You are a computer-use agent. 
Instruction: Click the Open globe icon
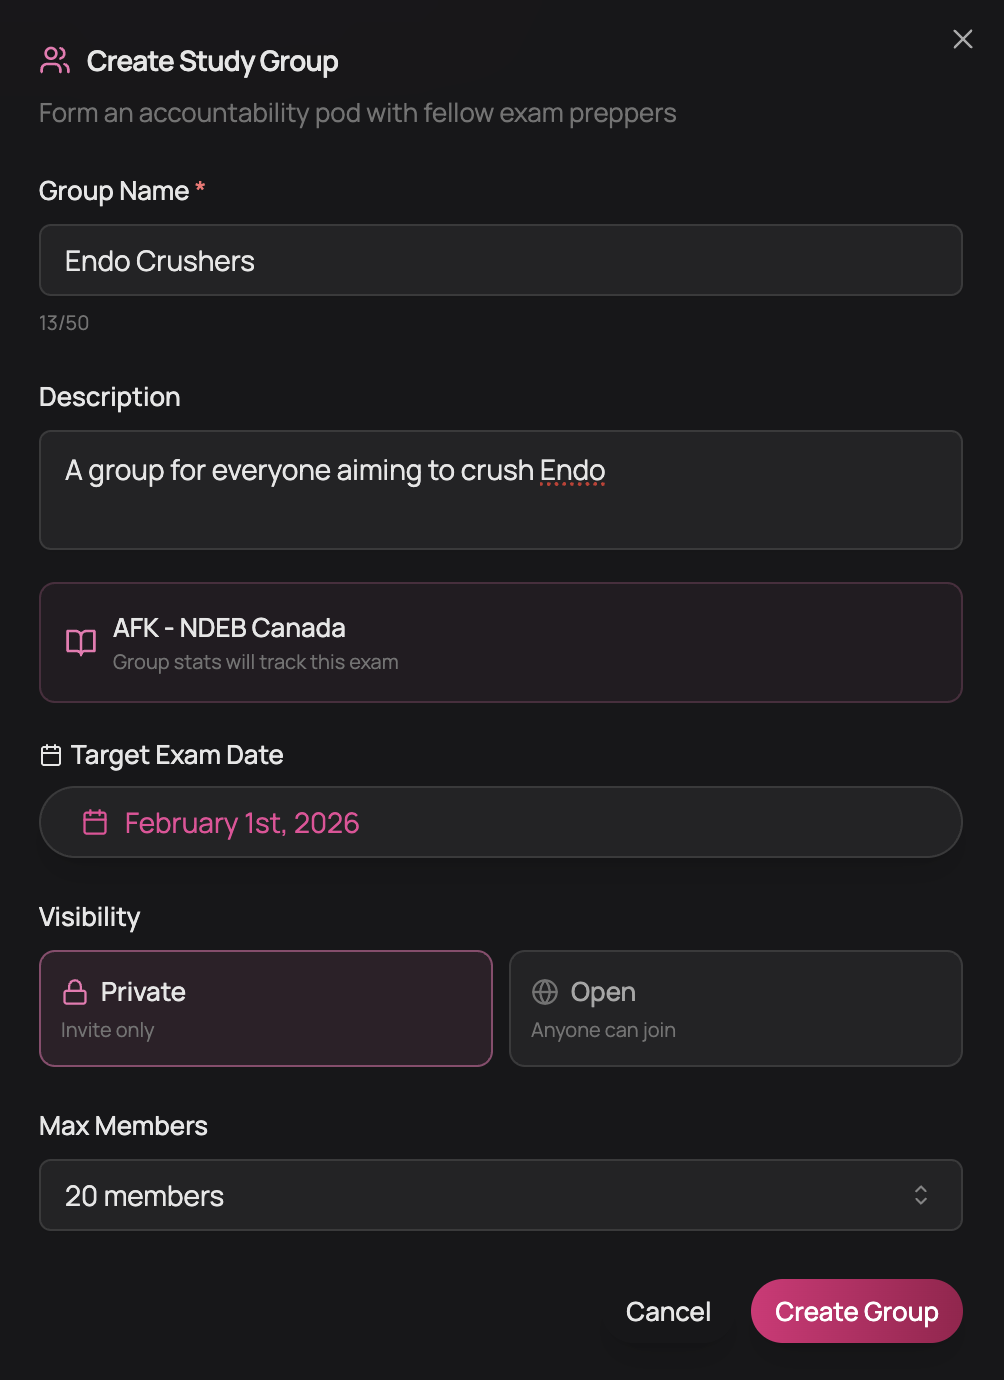pos(545,992)
